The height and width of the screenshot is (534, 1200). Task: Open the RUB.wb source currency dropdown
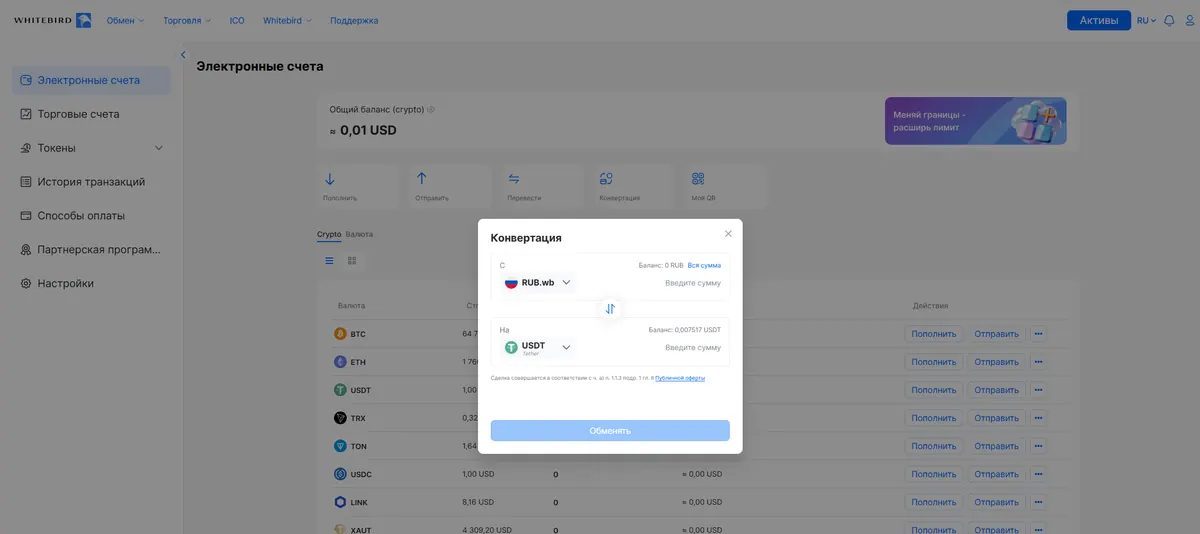[x=538, y=283]
